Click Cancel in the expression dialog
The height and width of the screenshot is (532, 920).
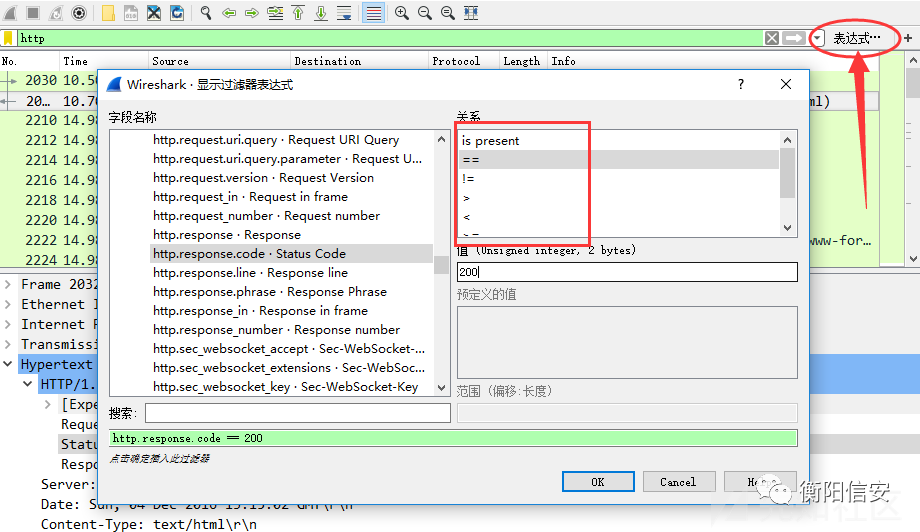coord(678,482)
